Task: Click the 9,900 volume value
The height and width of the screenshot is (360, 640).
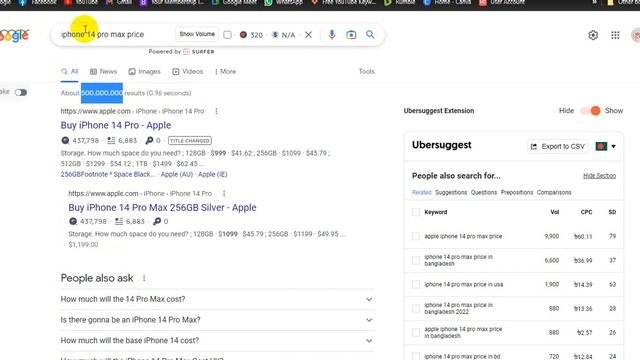Action: 551,236
